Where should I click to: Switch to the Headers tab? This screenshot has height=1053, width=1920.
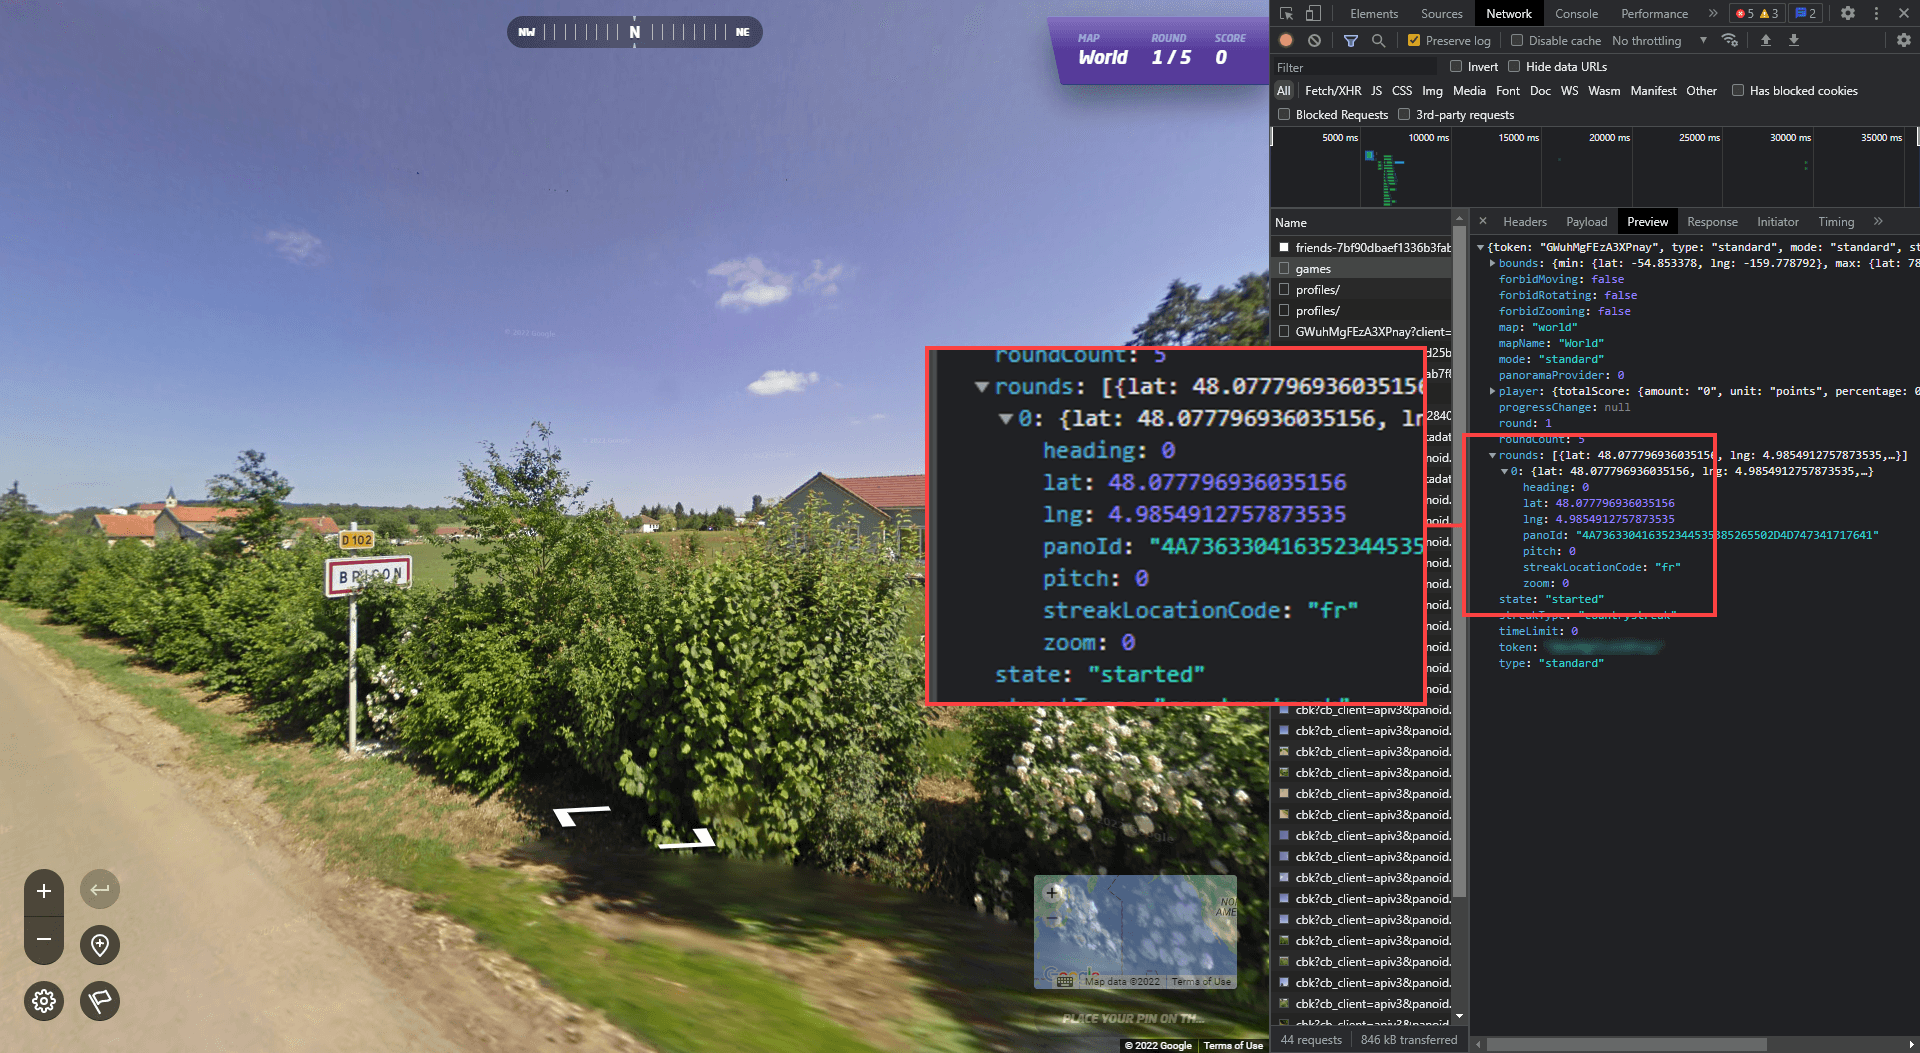click(1524, 222)
